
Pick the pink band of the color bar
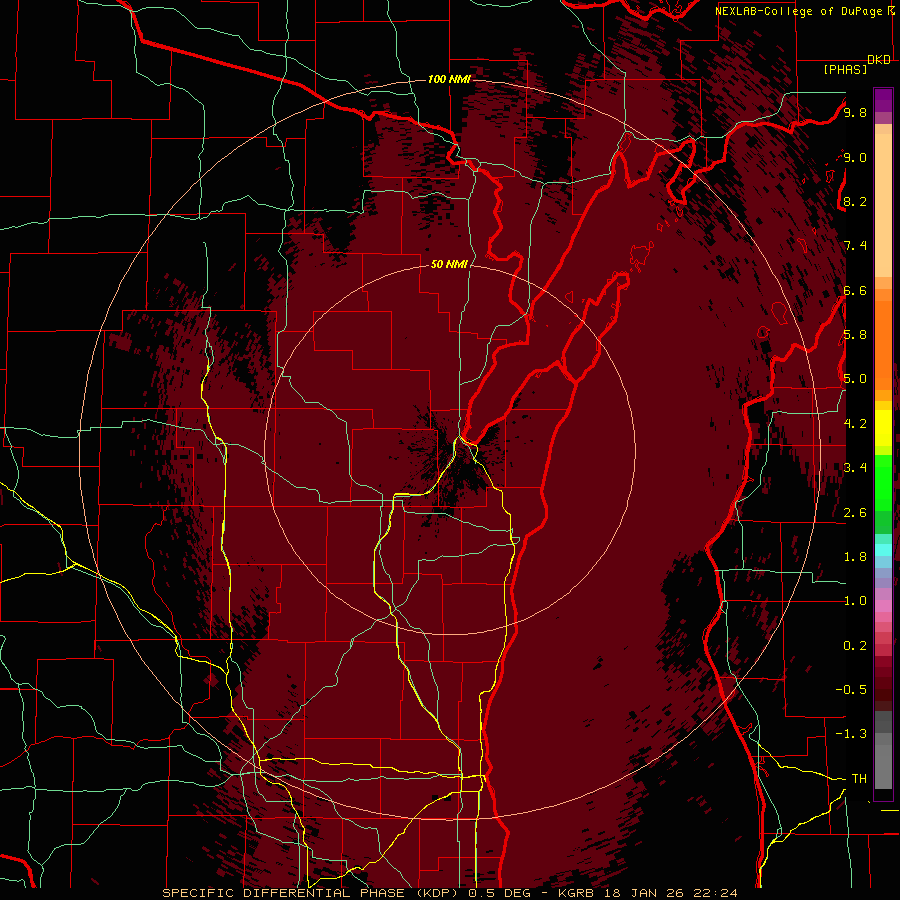pos(883,606)
